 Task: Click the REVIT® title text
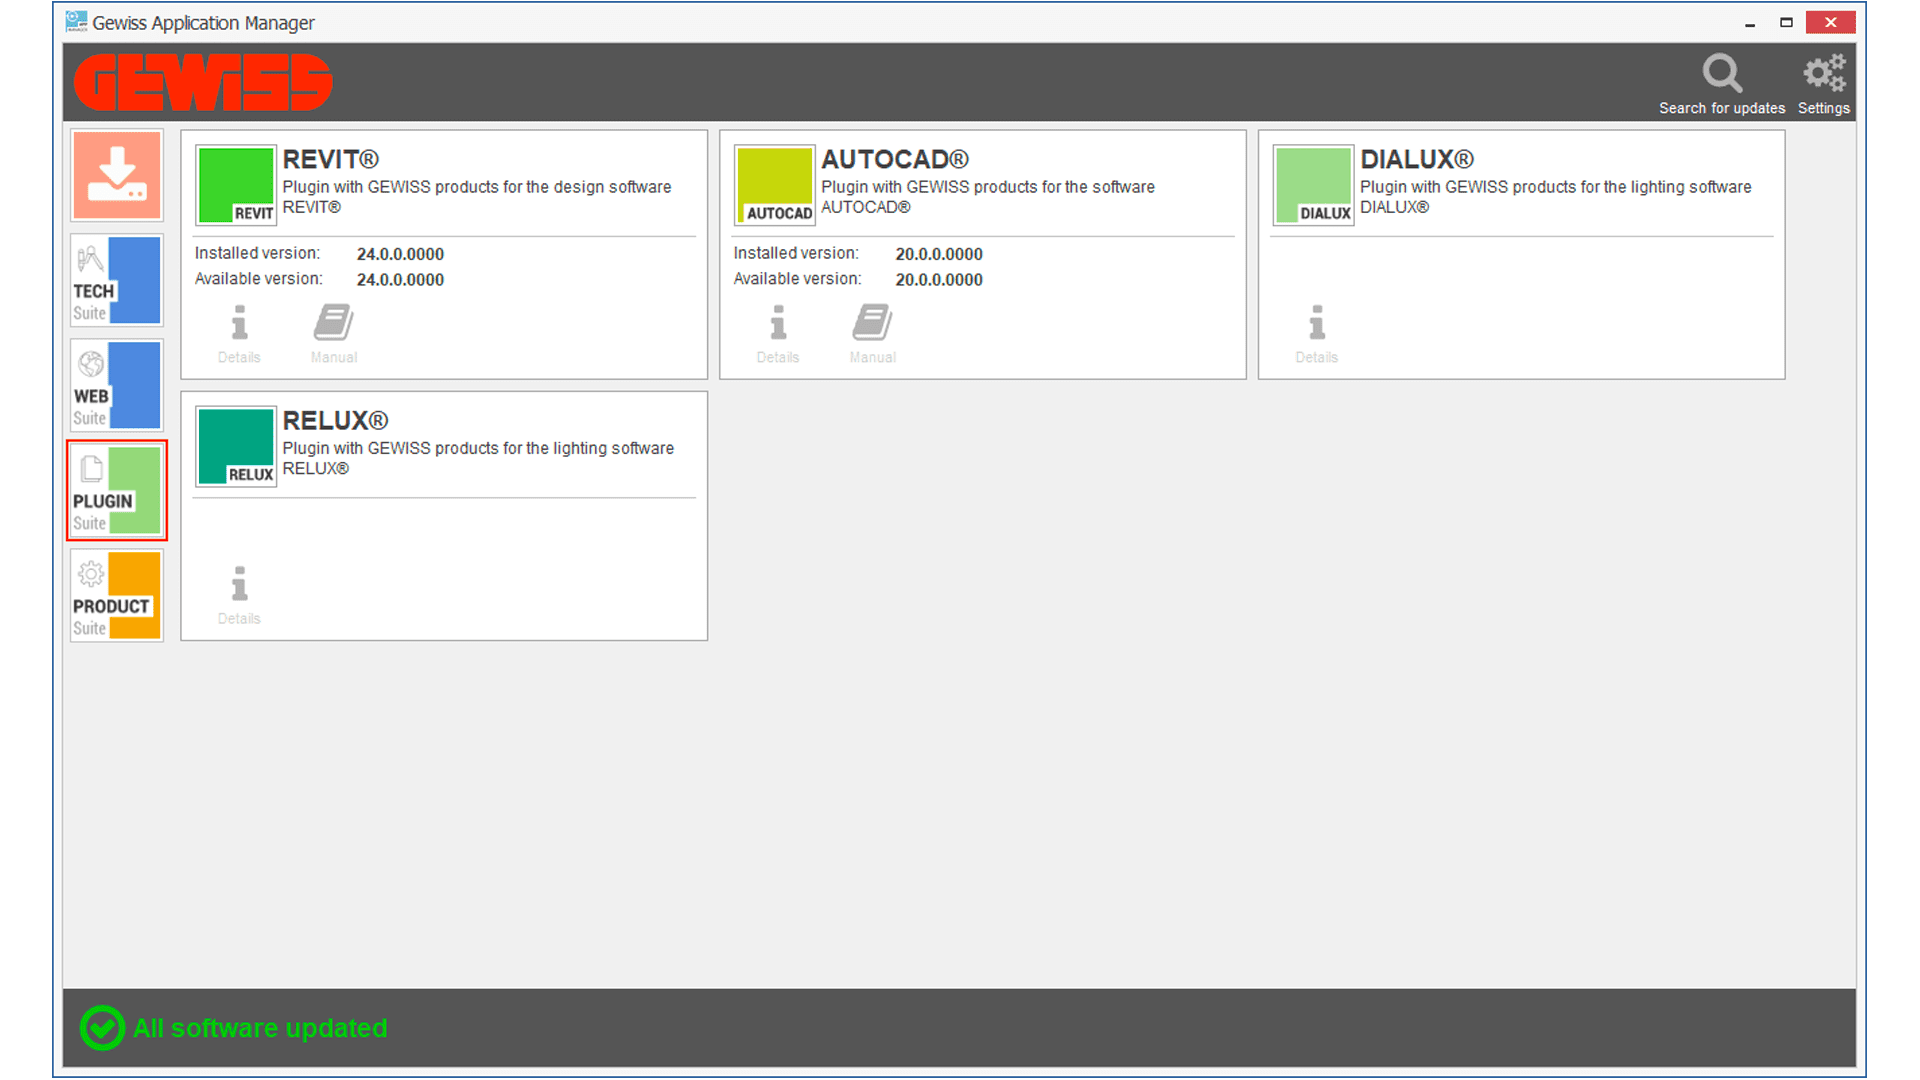(331, 159)
